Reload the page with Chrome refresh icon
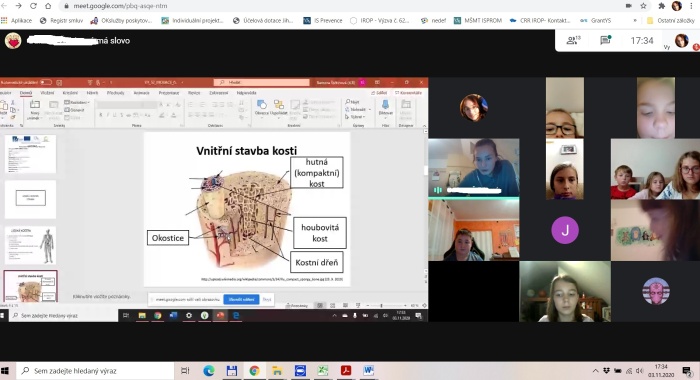Viewport: 700px width, 380px height. pos(33,6)
